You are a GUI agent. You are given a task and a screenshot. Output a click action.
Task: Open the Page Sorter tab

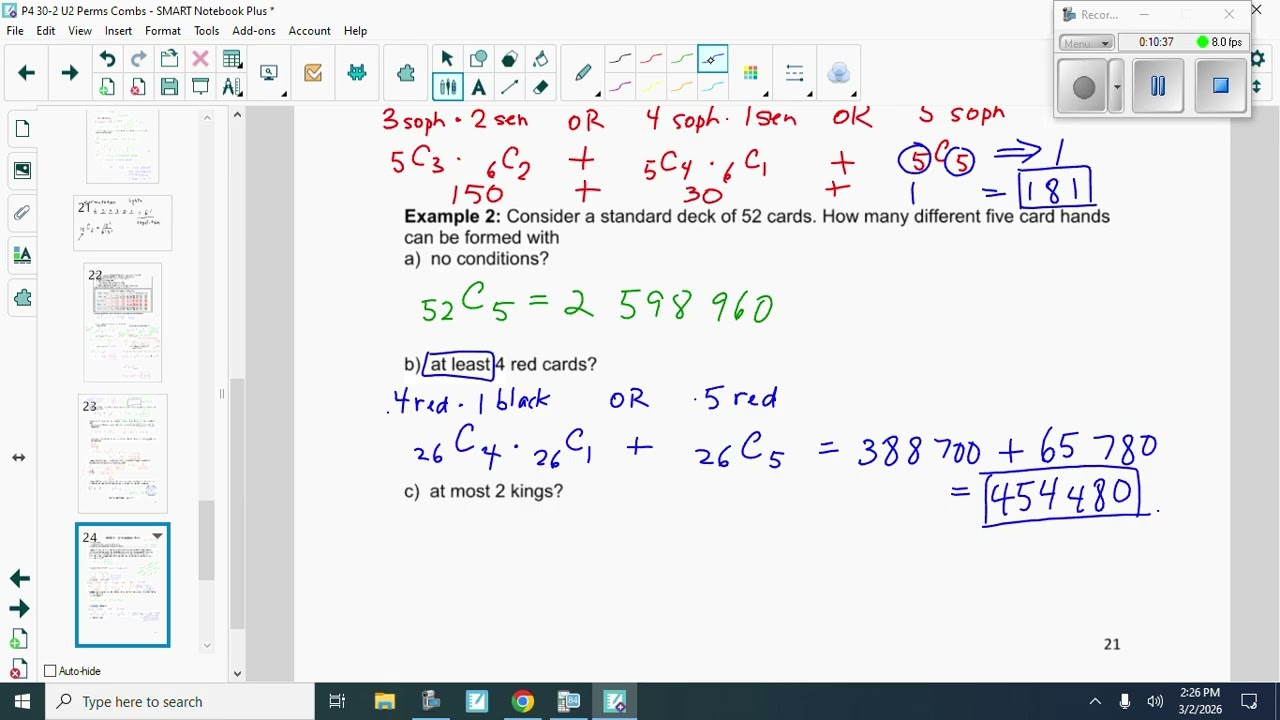click(x=22, y=129)
